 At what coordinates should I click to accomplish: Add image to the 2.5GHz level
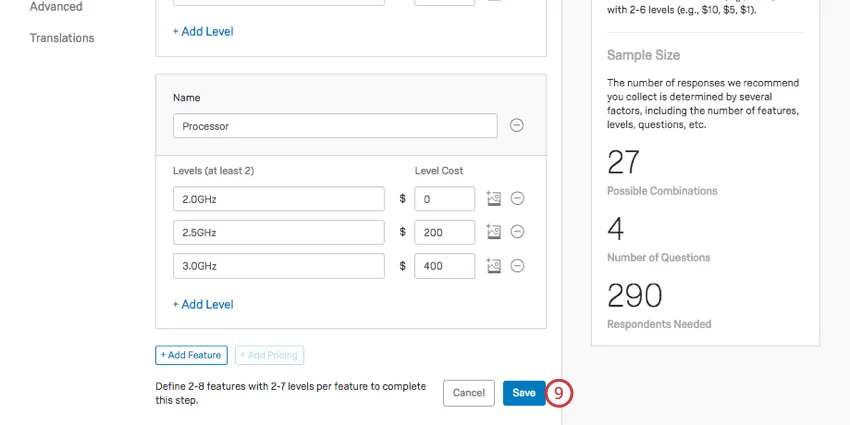493,232
